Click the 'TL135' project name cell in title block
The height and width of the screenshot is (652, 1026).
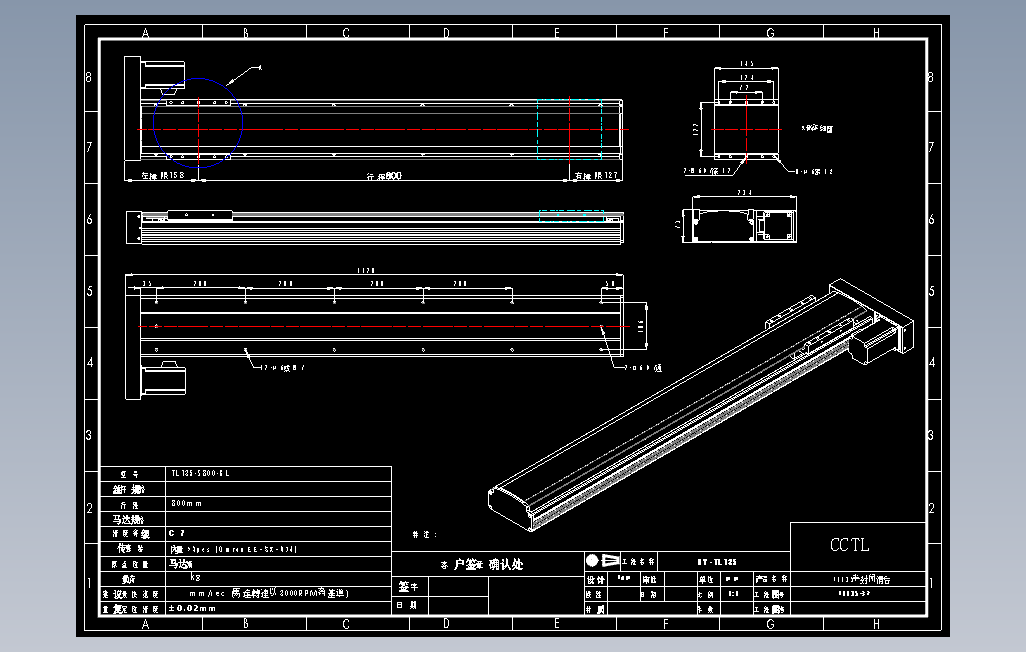tap(724, 562)
